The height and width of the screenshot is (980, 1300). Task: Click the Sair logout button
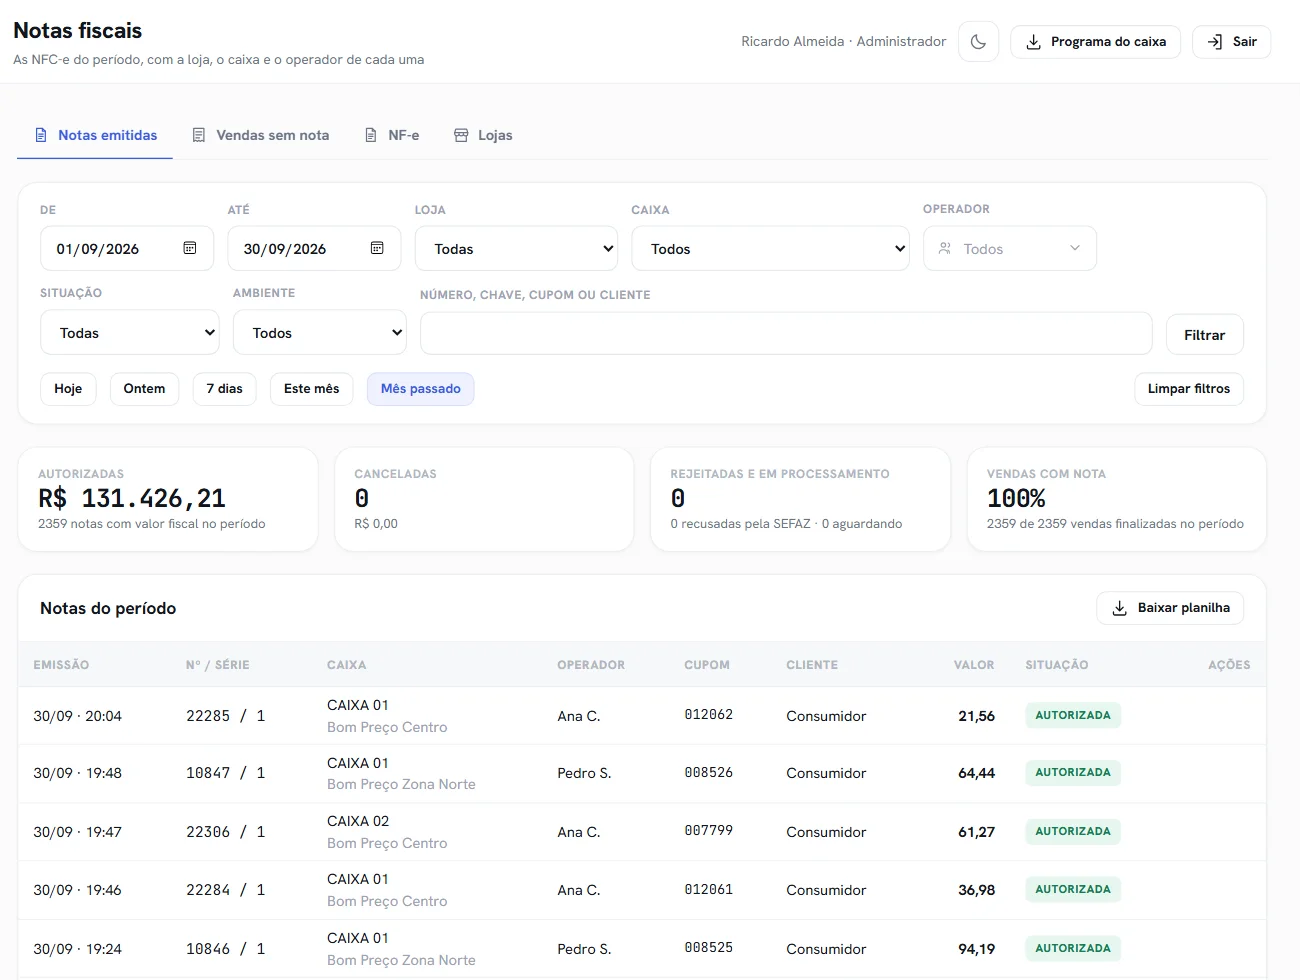[x=1231, y=42]
